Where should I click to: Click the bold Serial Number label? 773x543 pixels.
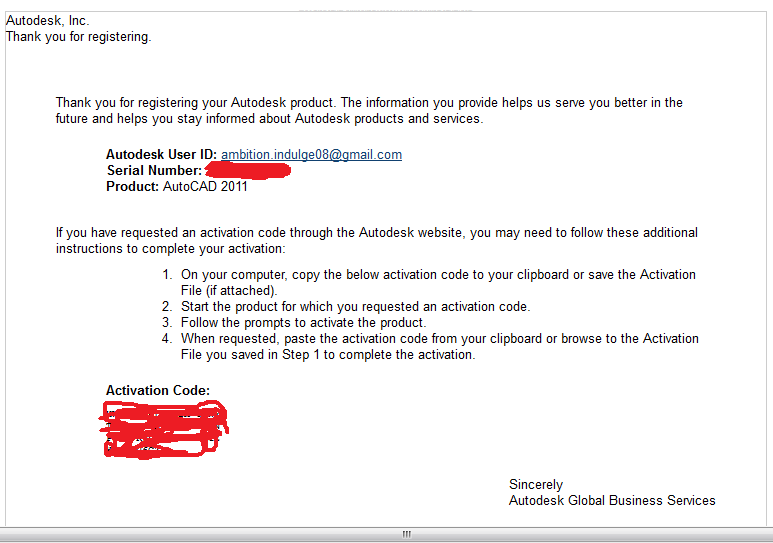tap(154, 171)
